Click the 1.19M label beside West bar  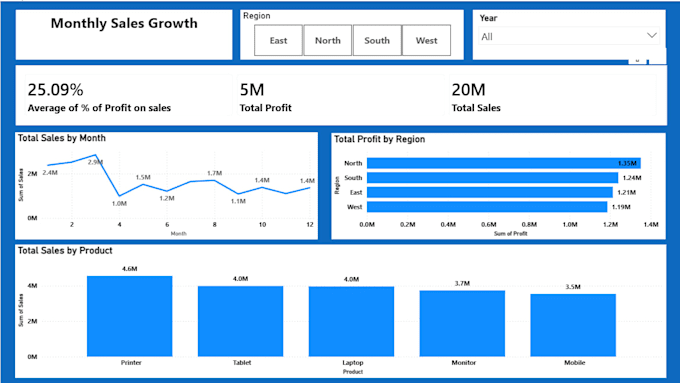[x=621, y=207]
